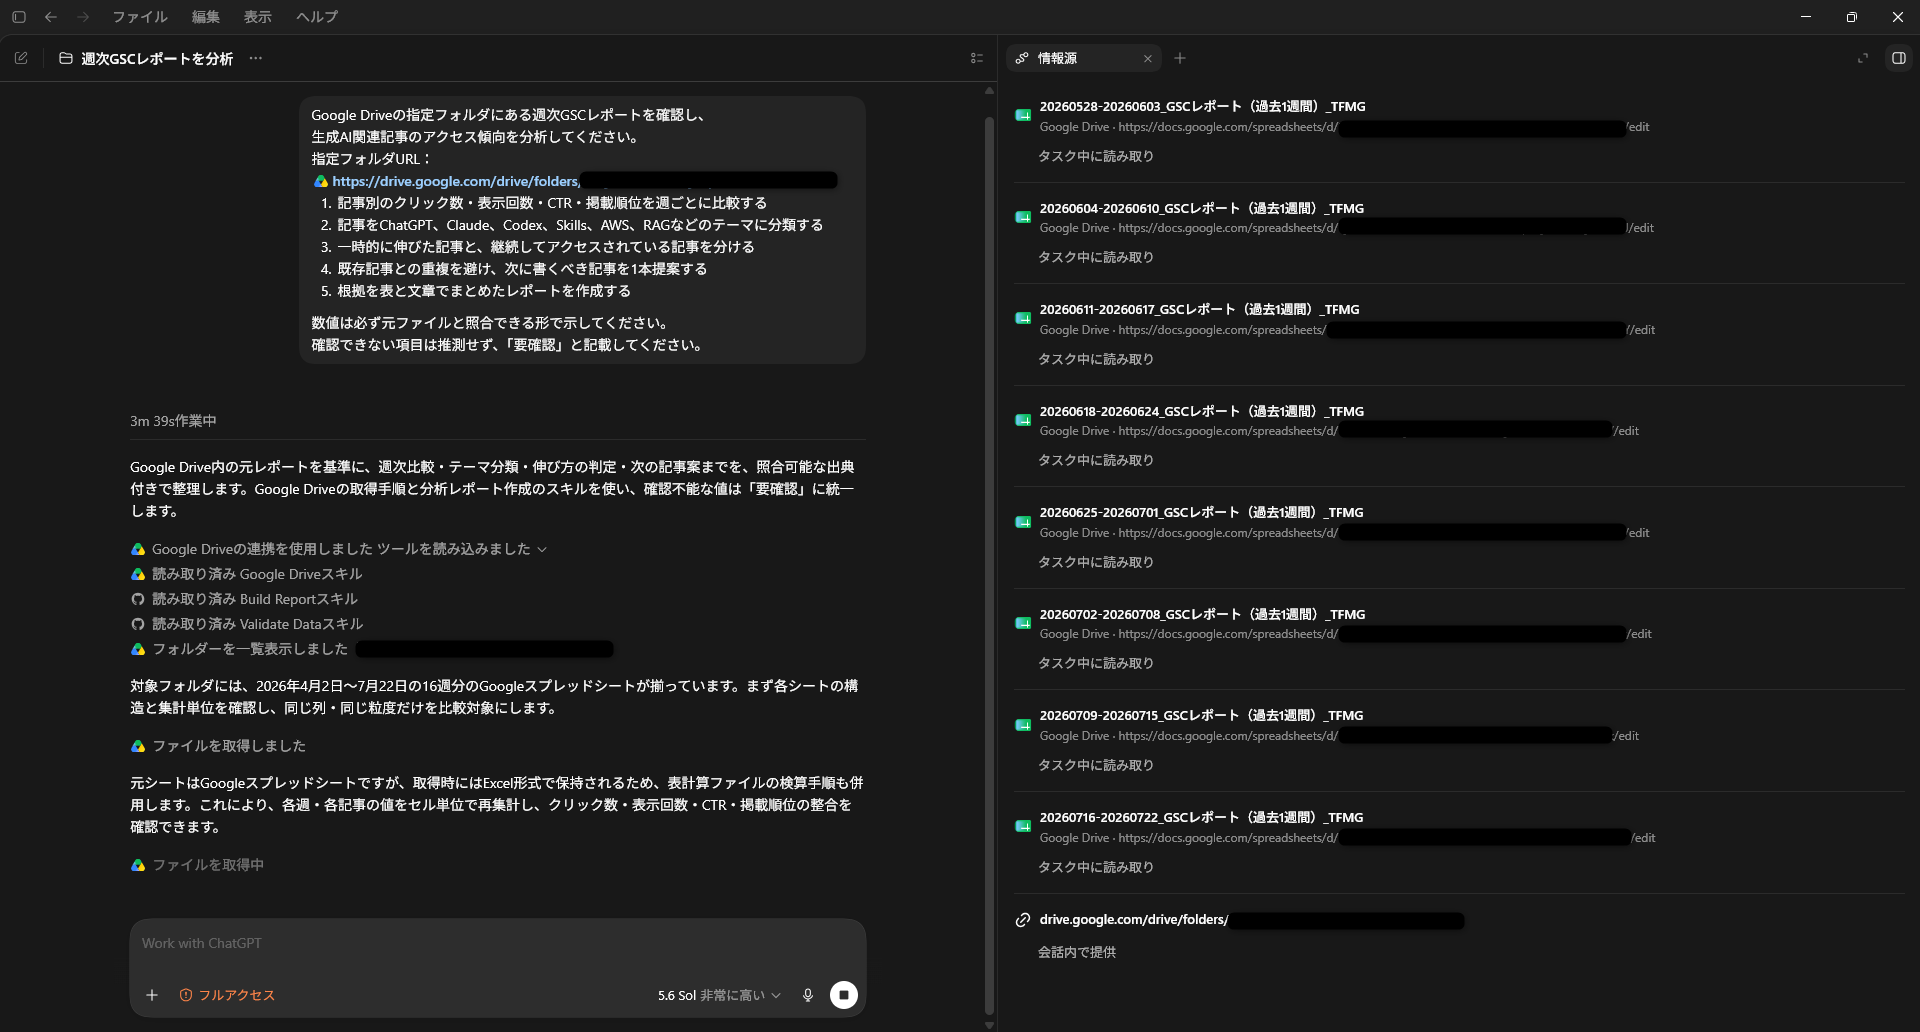Image resolution: width=1920 pixels, height=1032 pixels.
Task: Click the microphone voice input icon
Action: [808, 995]
